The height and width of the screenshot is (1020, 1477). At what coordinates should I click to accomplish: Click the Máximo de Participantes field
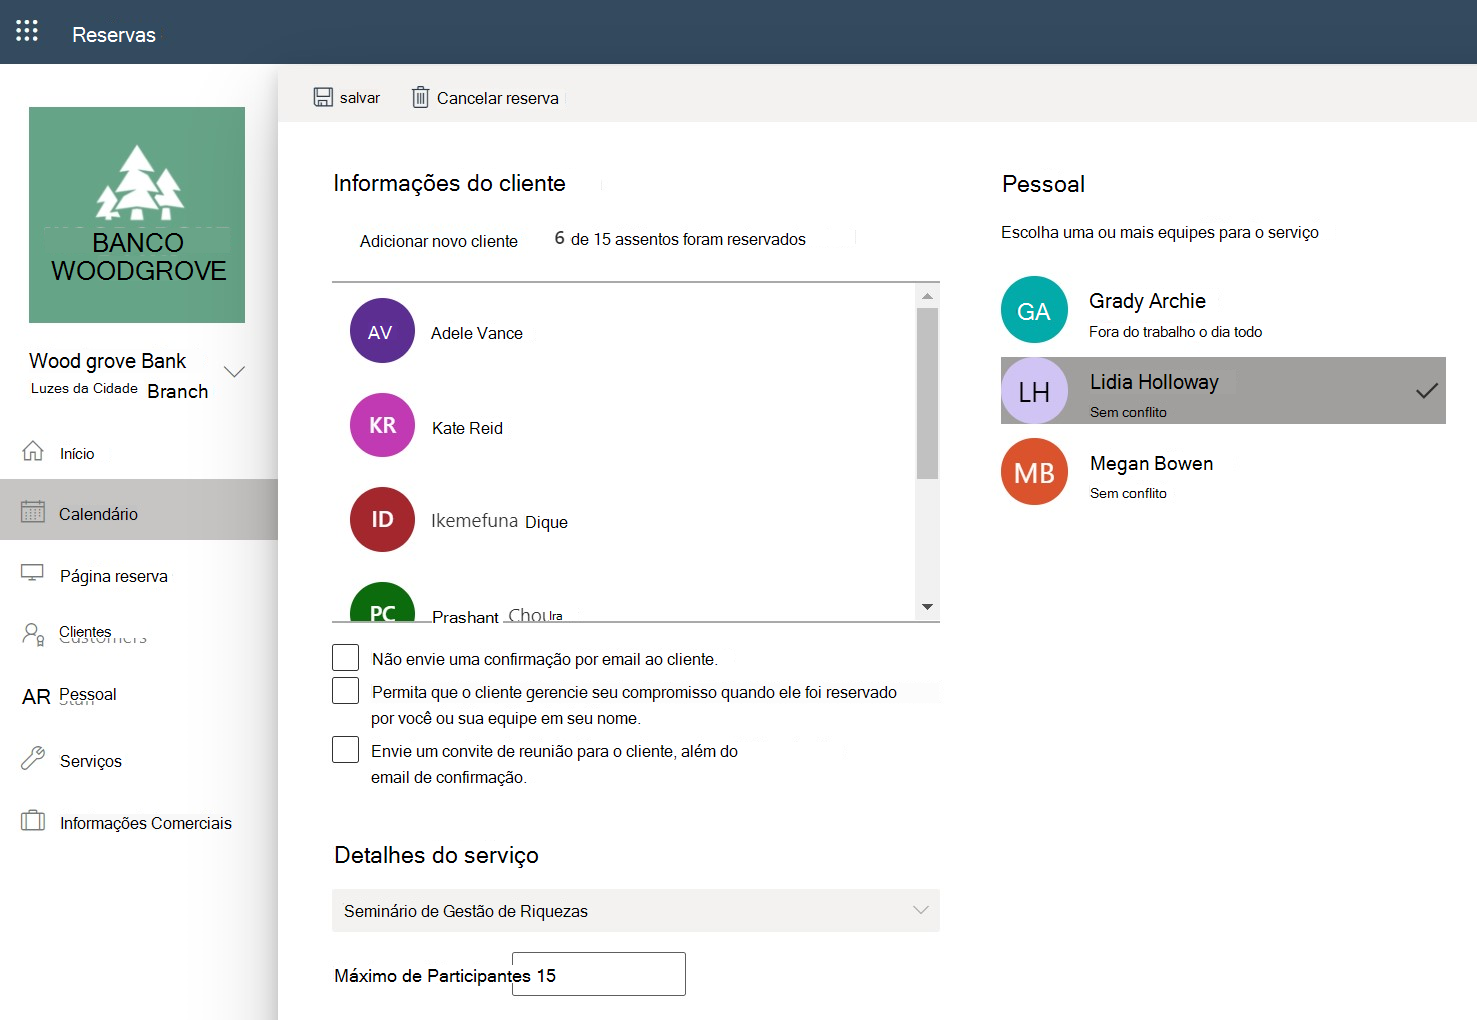tap(599, 974)
